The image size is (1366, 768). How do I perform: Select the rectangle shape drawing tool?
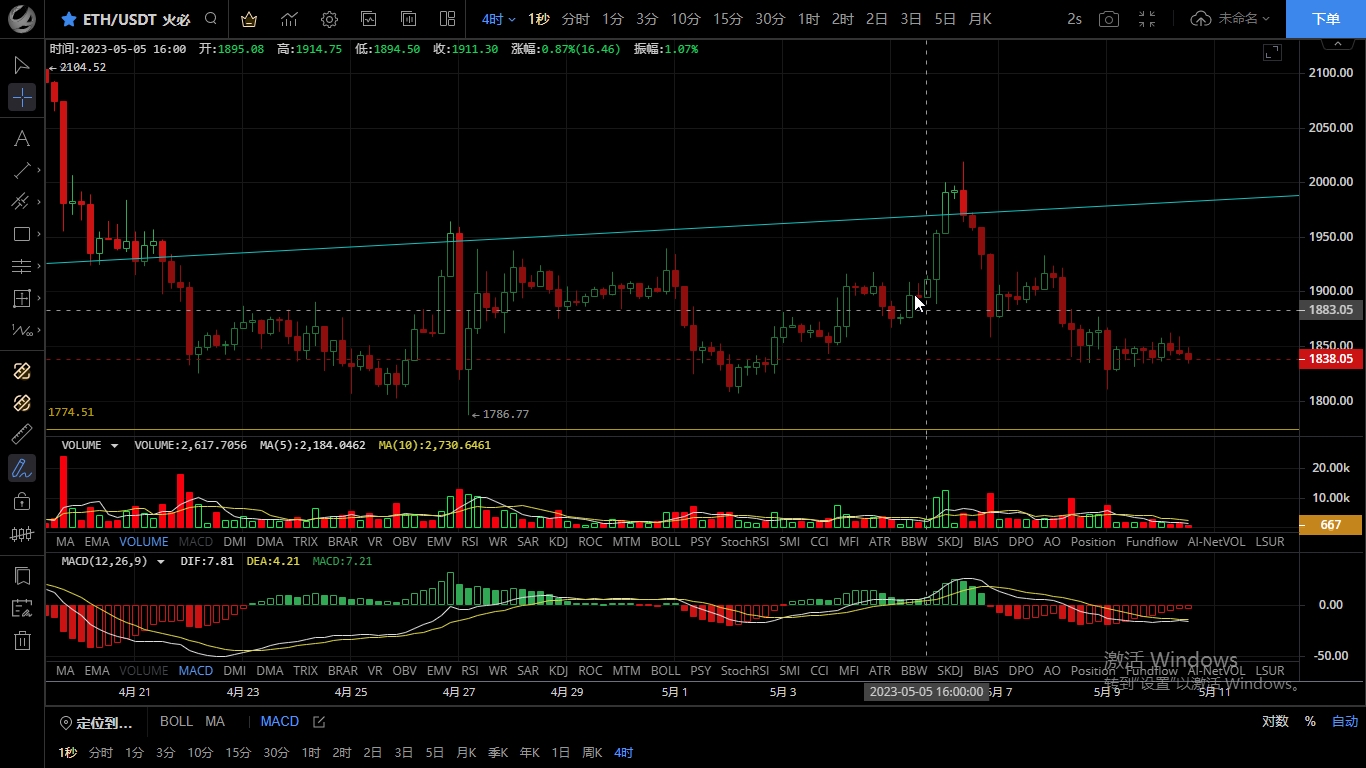[22, 234]
